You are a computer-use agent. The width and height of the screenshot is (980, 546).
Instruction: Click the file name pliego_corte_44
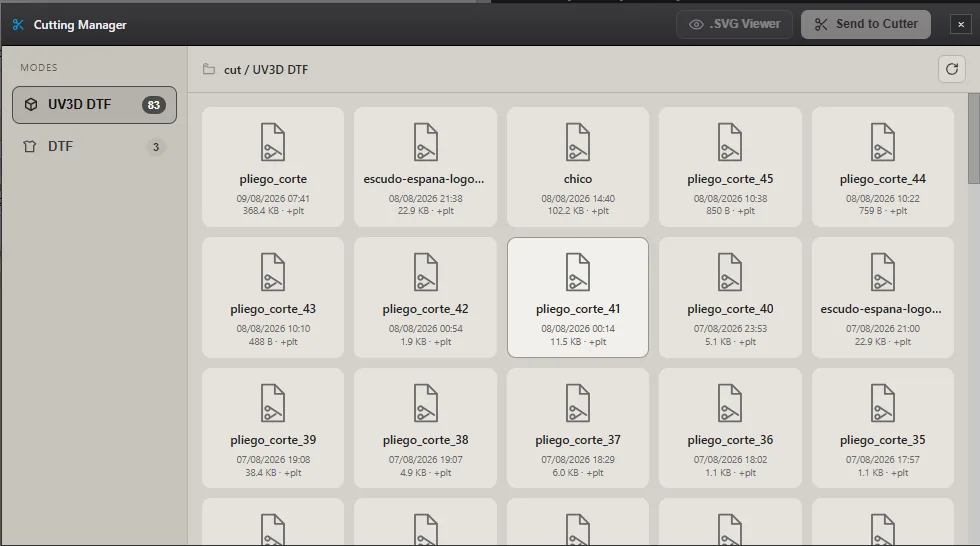tap(882, 179)
